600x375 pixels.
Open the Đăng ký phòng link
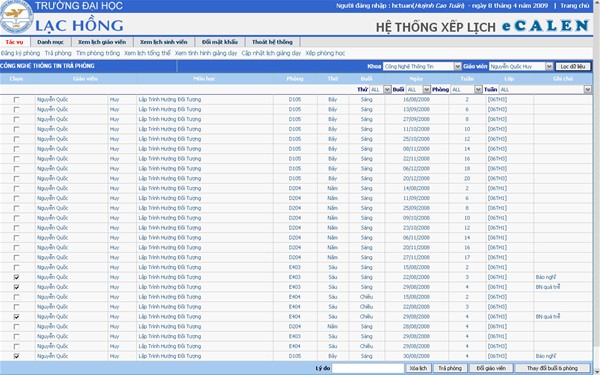[x=20, y=53]
